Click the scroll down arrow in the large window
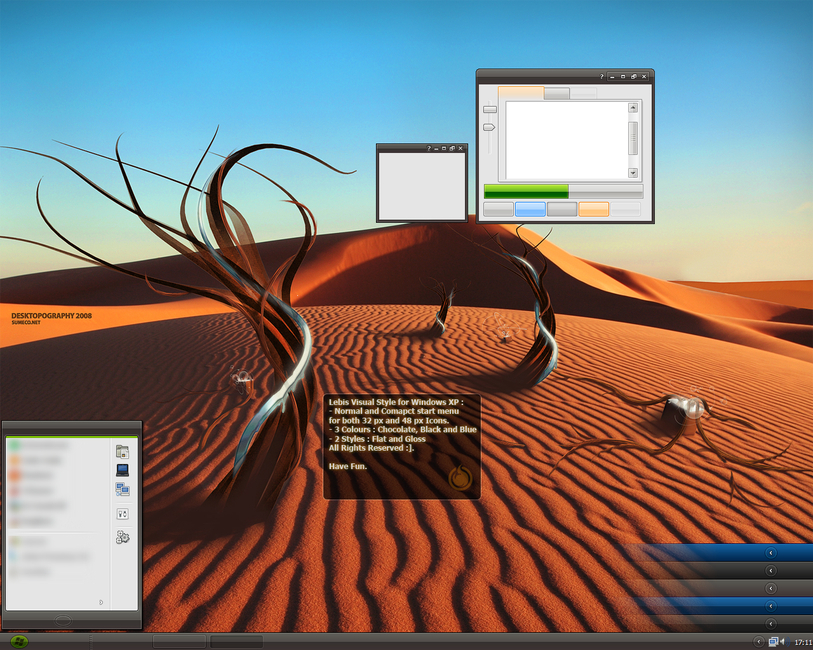Screen dimensions: 813x650 (633, 173)
